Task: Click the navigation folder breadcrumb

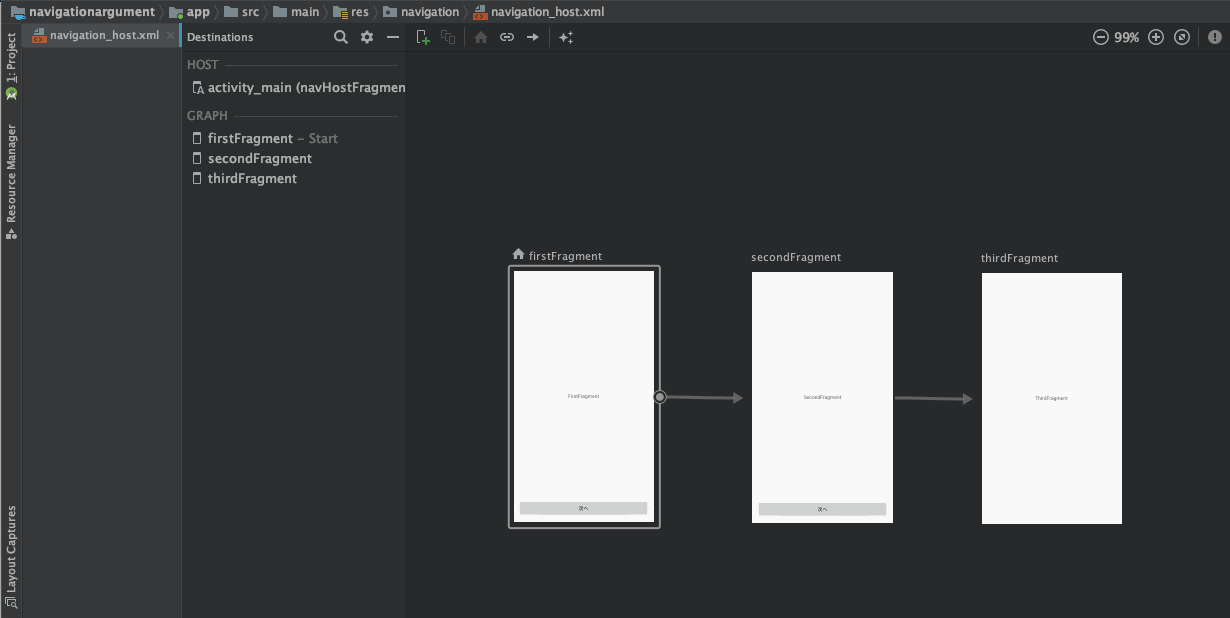Action: pos(421,12)
